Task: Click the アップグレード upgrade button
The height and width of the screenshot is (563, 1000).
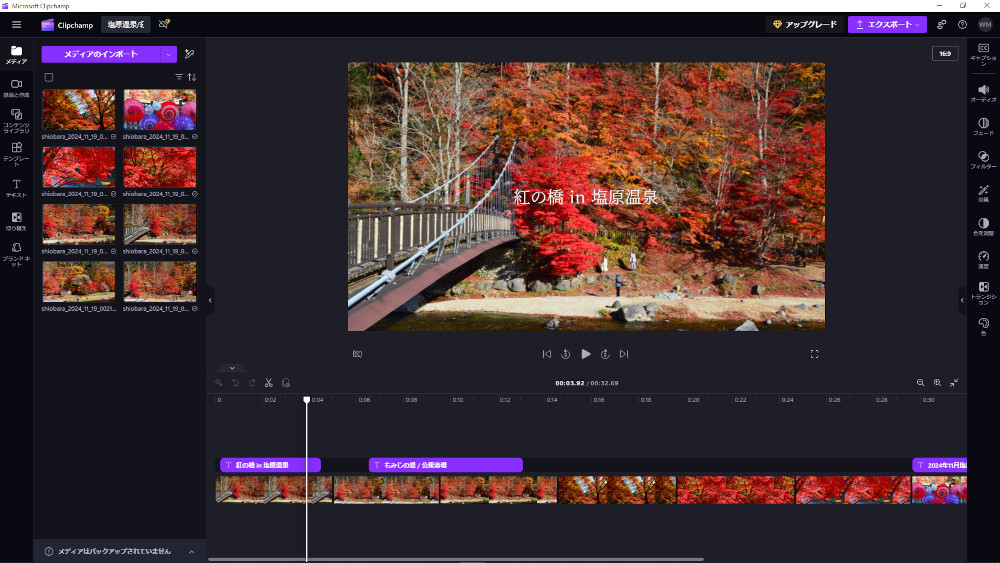Action: pyautogui.click(x=804, y=24)
